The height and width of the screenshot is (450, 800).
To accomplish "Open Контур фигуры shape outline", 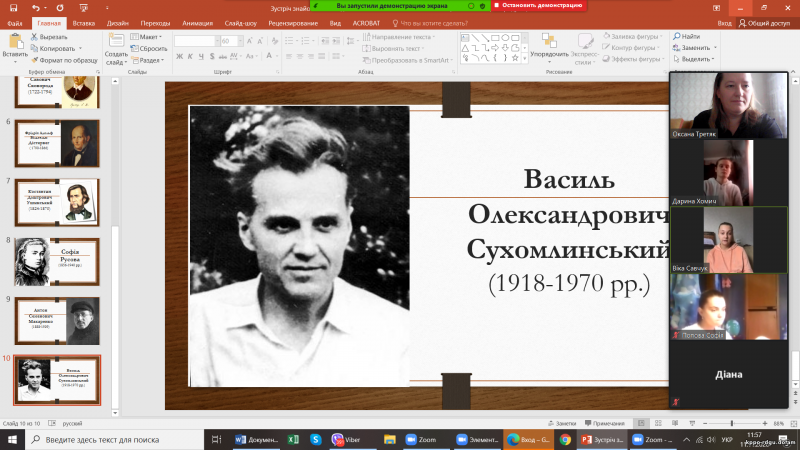I will (x=631, y=47).
